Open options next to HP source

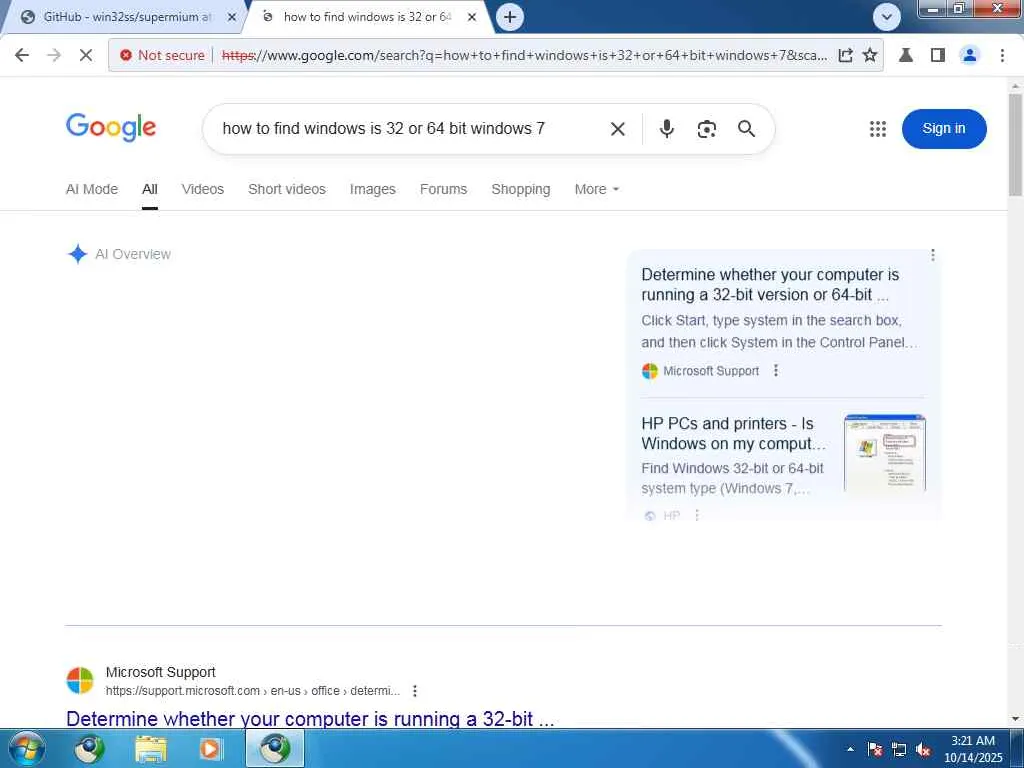click(x=697, y=515)
